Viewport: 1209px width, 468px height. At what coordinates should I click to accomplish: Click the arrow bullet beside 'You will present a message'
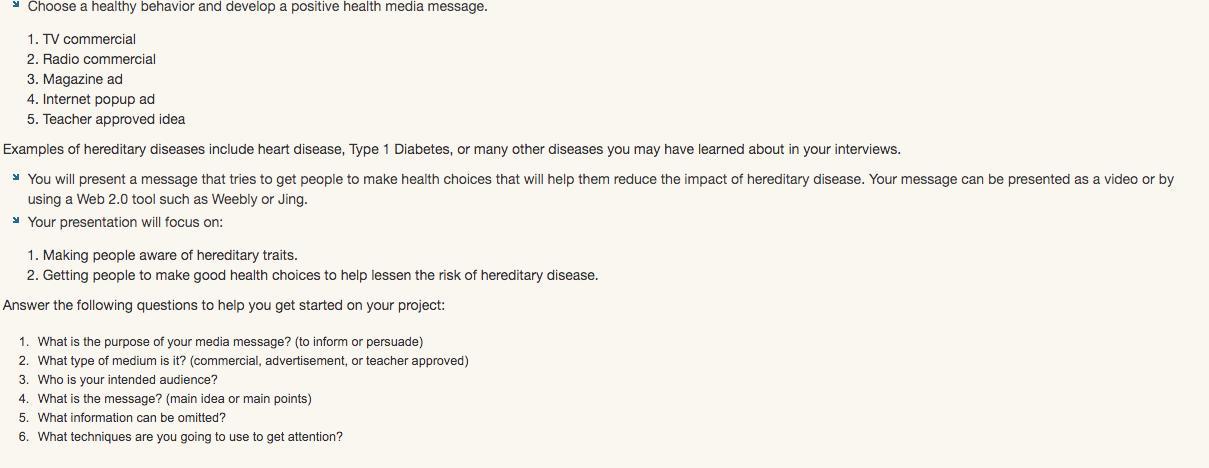coord(16,177)
